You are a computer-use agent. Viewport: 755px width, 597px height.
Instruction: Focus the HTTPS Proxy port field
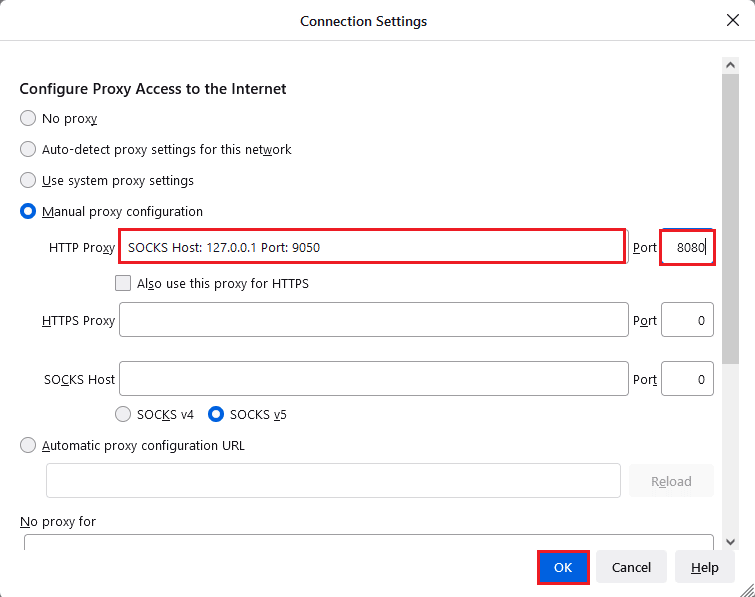(x=687, y=320)
